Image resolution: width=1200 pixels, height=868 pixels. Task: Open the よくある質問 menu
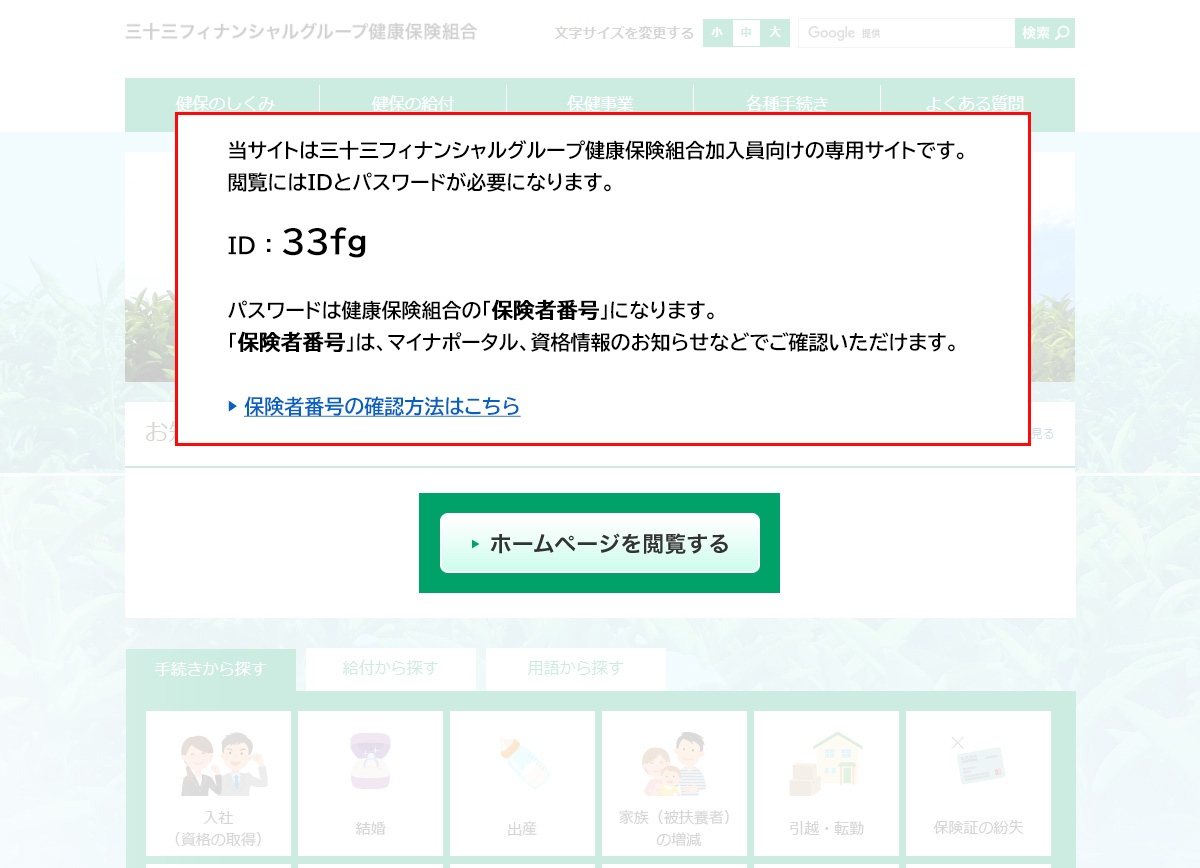(x=974, y=102)
